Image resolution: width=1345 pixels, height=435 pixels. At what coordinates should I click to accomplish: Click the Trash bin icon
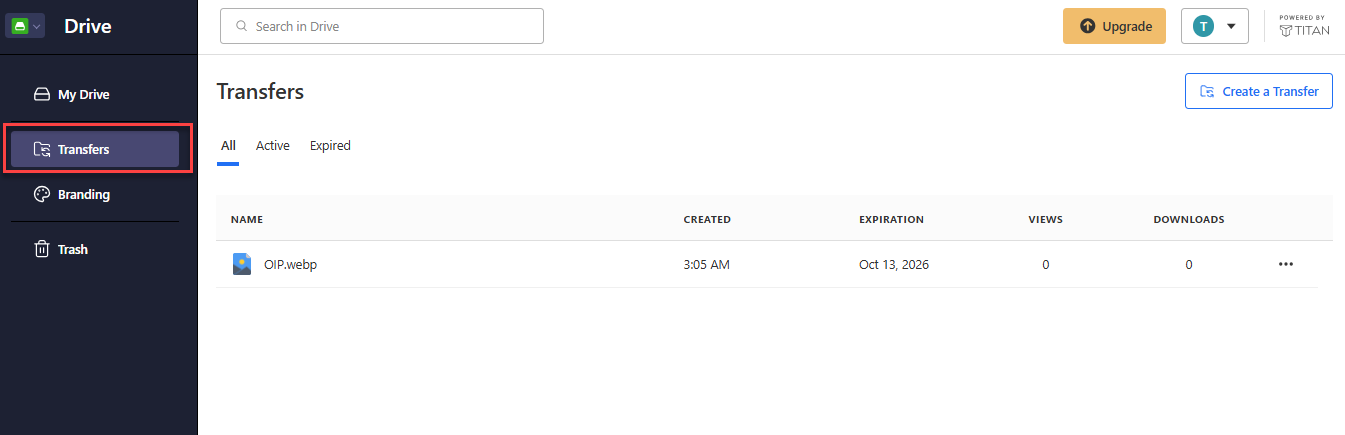click(42, 249)
